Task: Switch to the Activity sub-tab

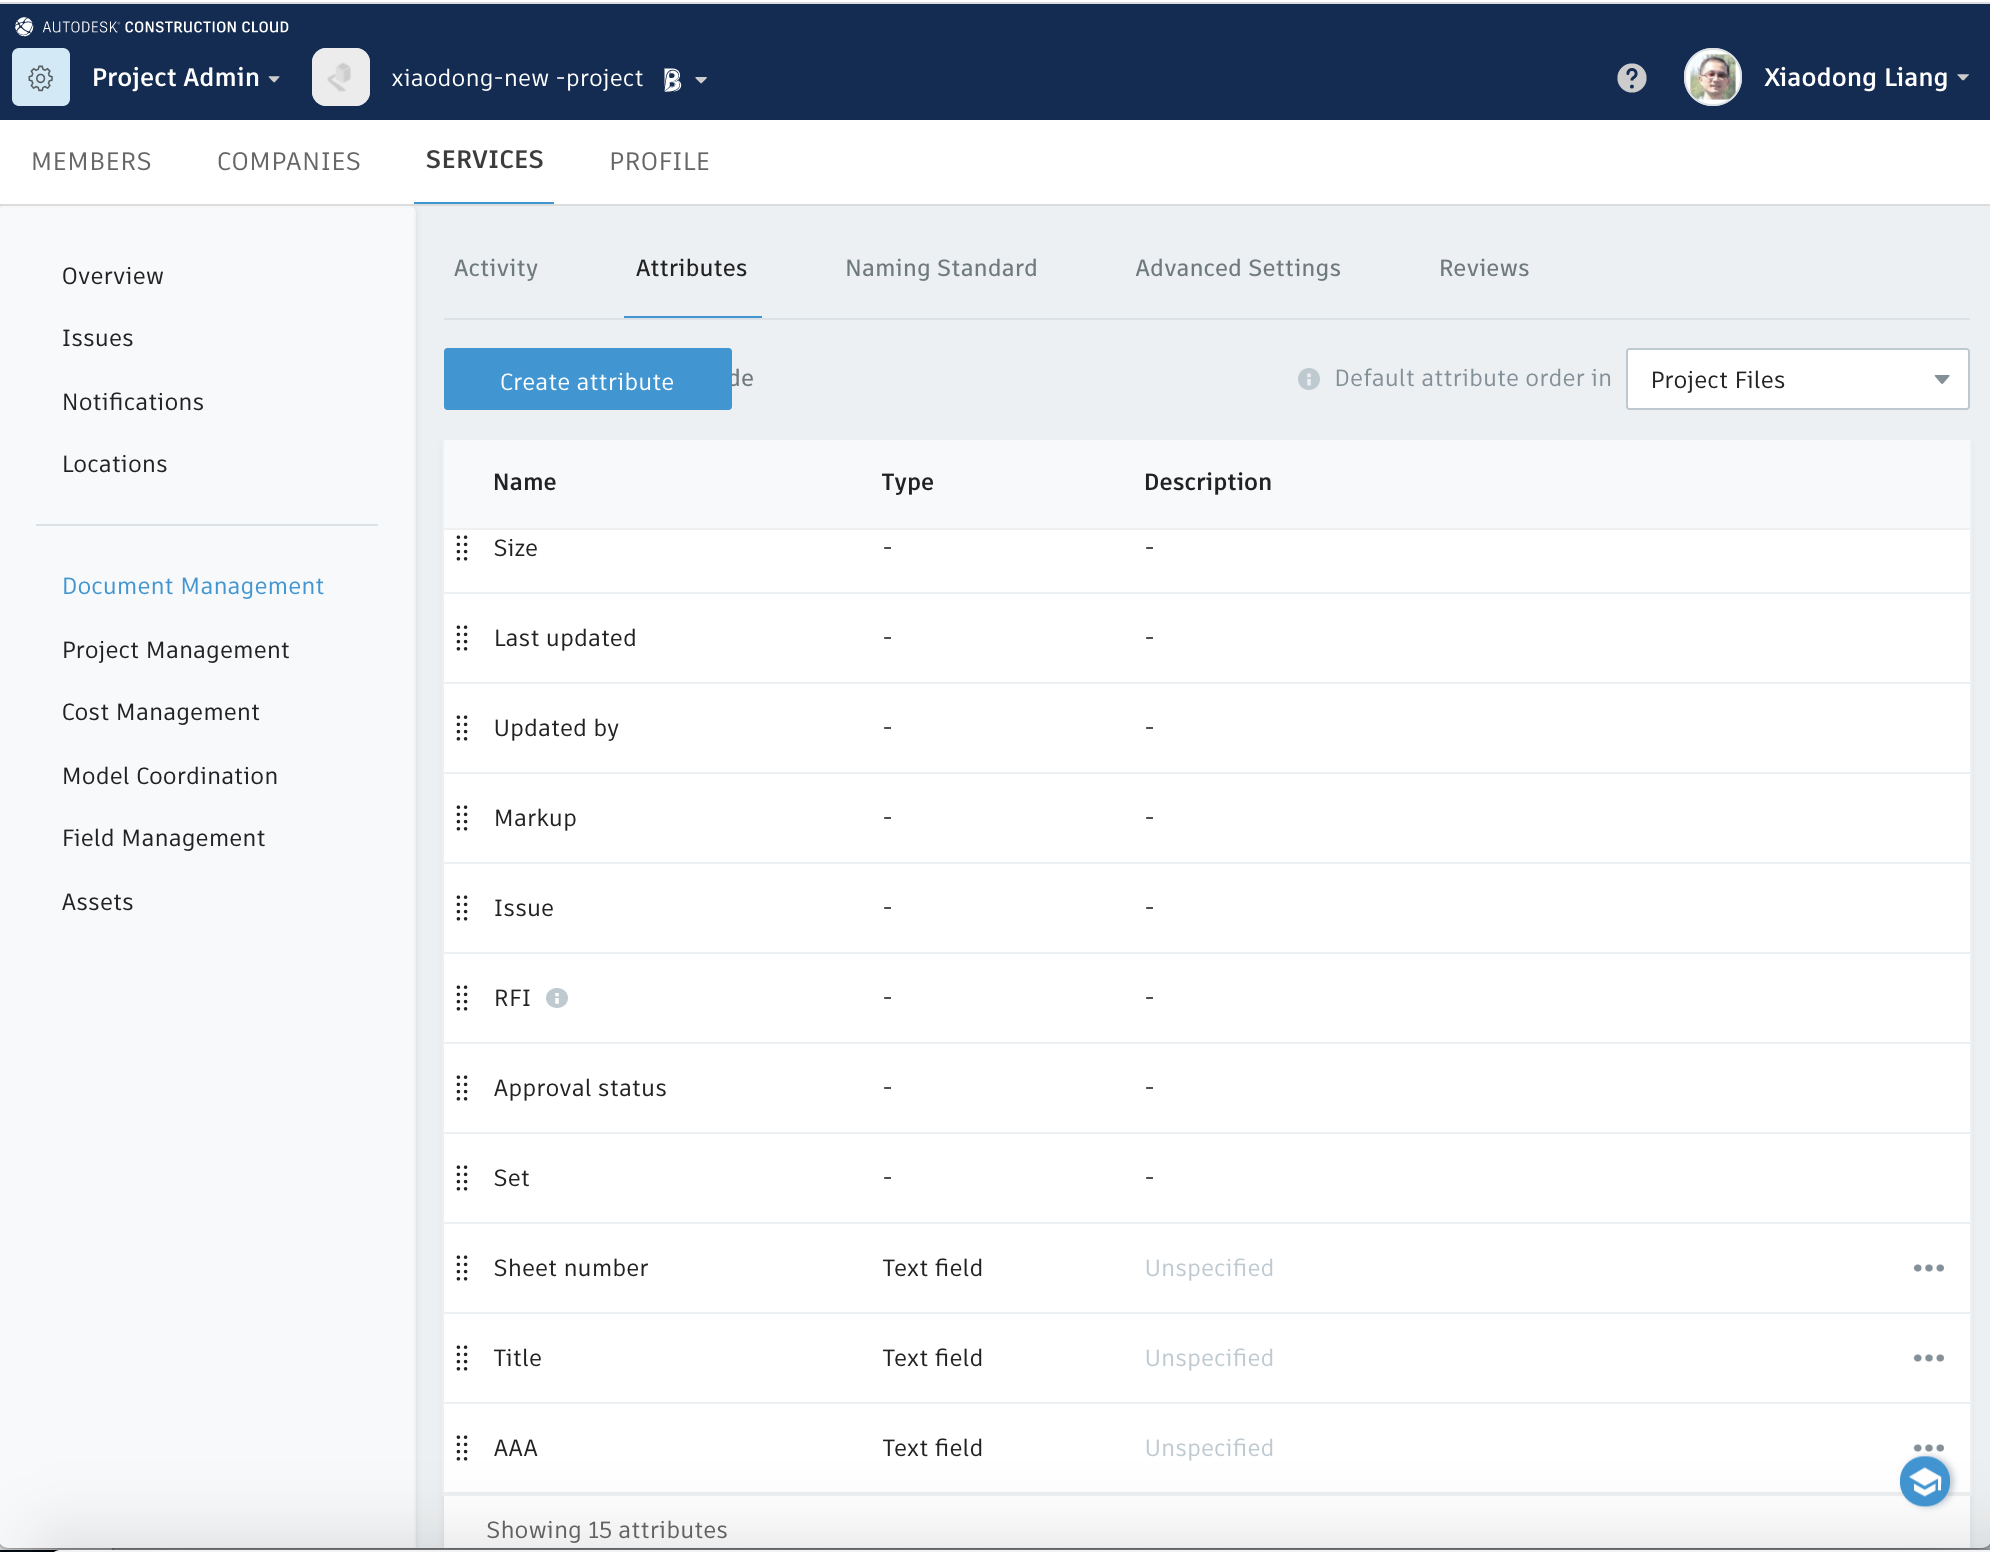Action: tap(496, 268)
